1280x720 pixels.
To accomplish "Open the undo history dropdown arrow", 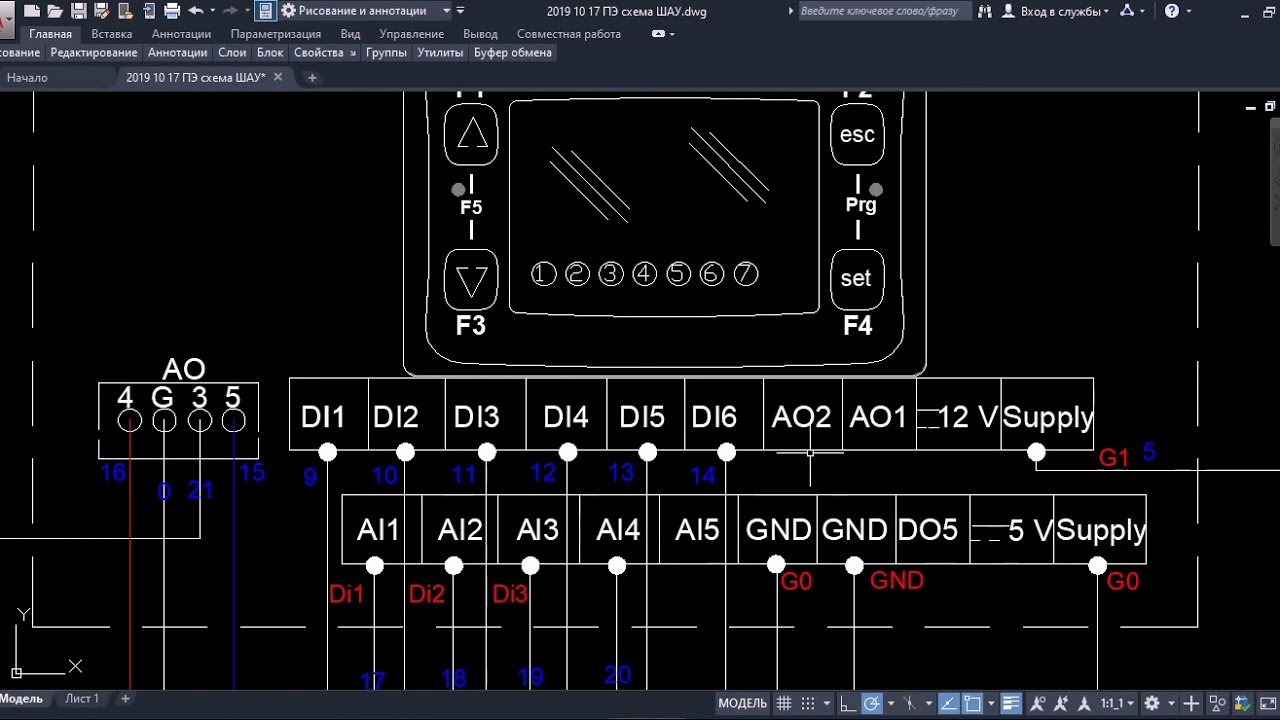I will coord(212,11).
